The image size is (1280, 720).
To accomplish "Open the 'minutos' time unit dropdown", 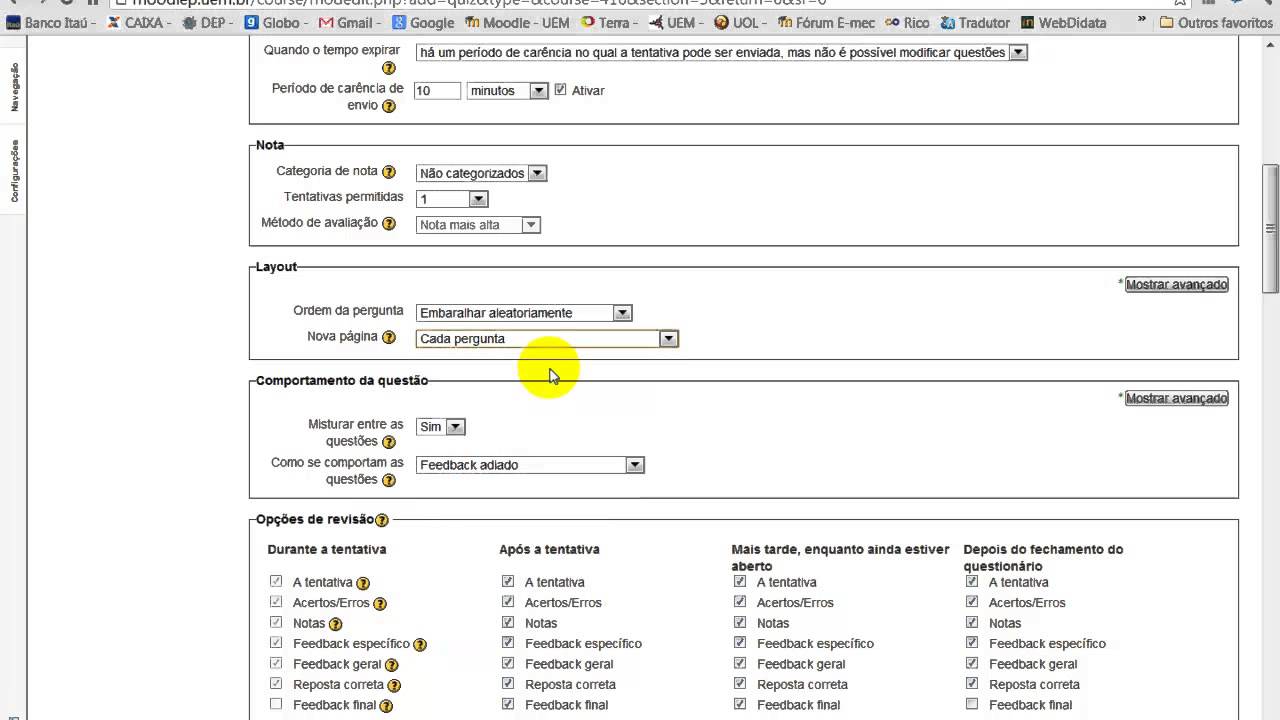I will point(508,90).
